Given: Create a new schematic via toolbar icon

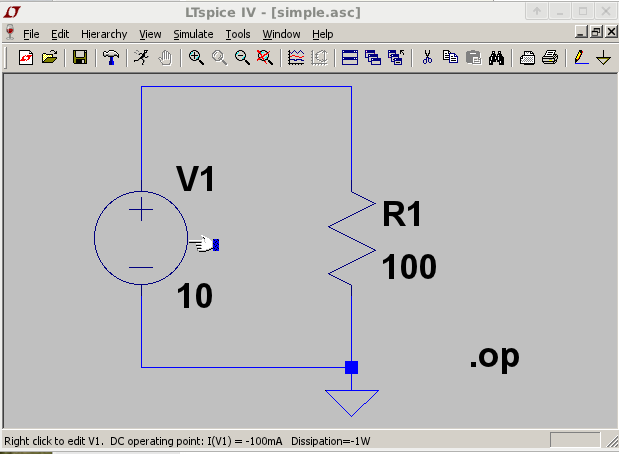Looking at the screenshot, I should click(x=26, y=58).
